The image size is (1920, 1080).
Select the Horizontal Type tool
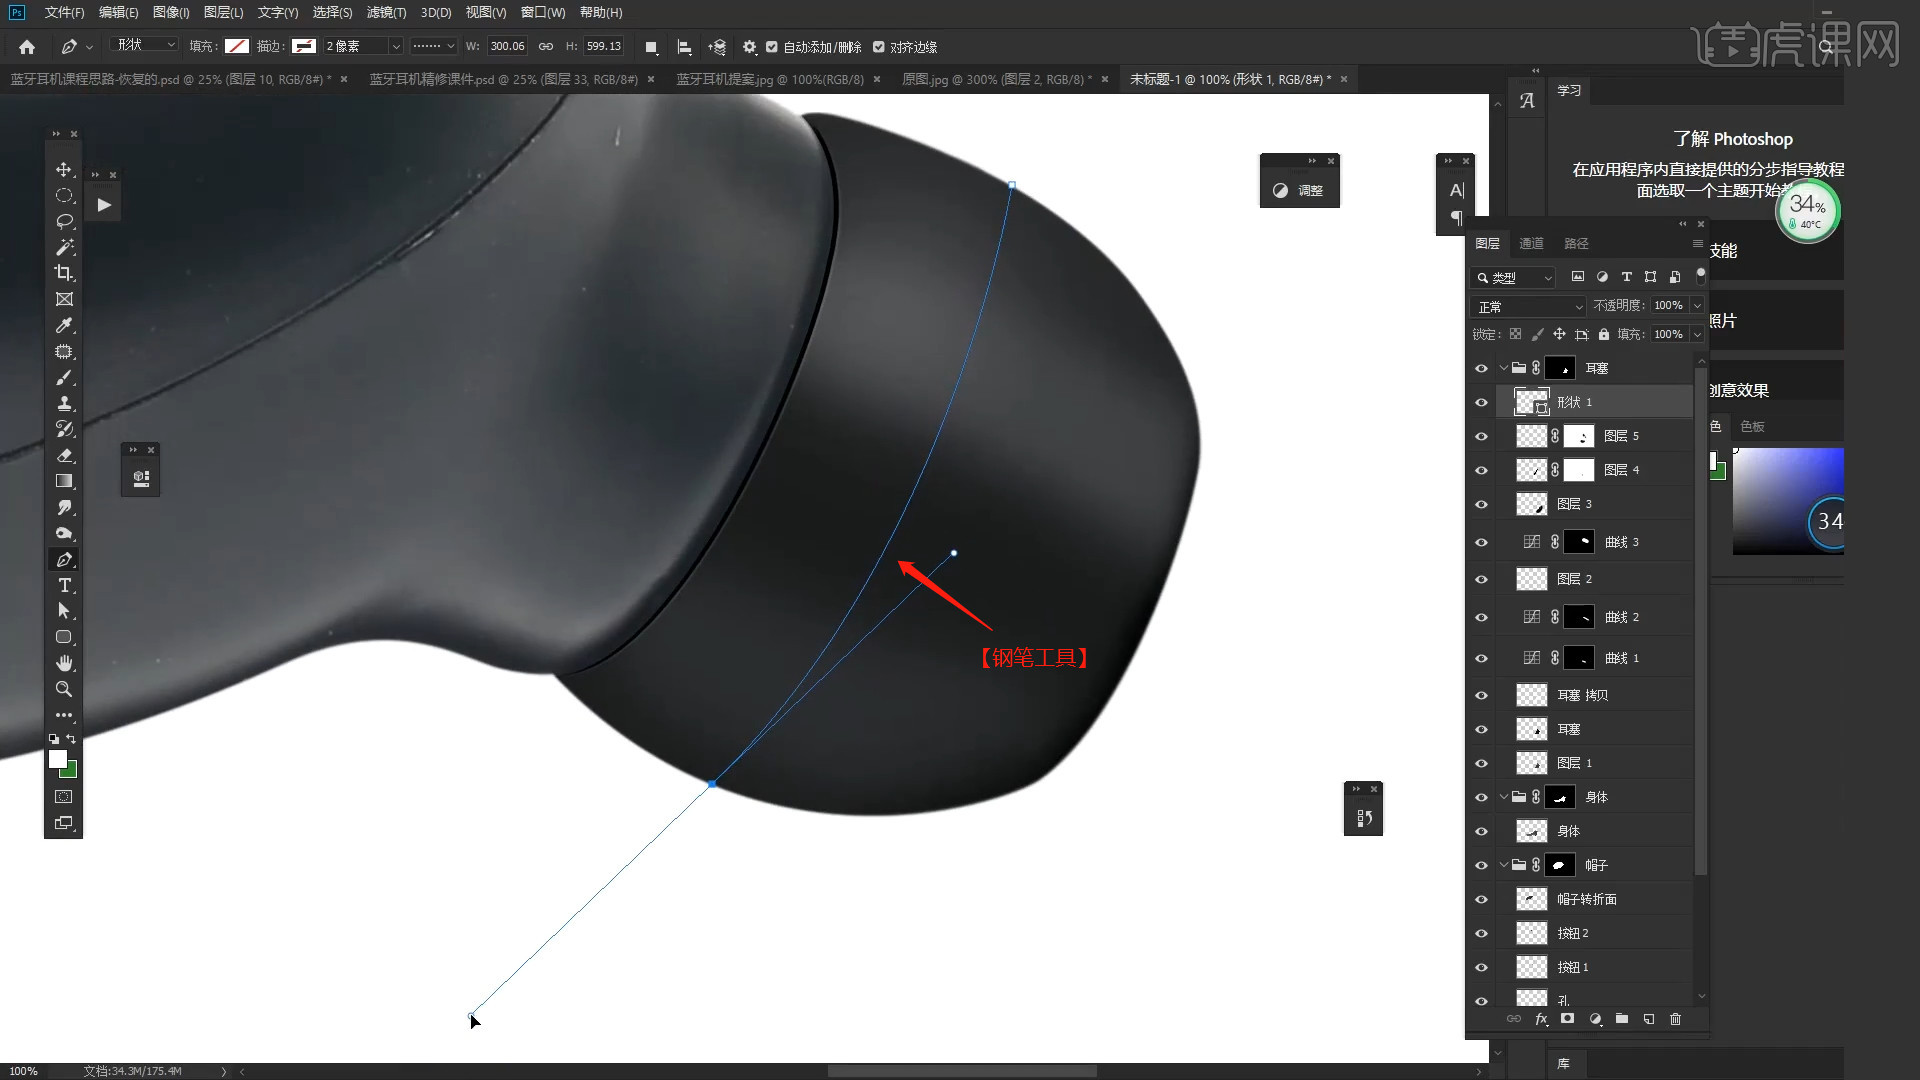pyautogui.click(x=64, y=585)
